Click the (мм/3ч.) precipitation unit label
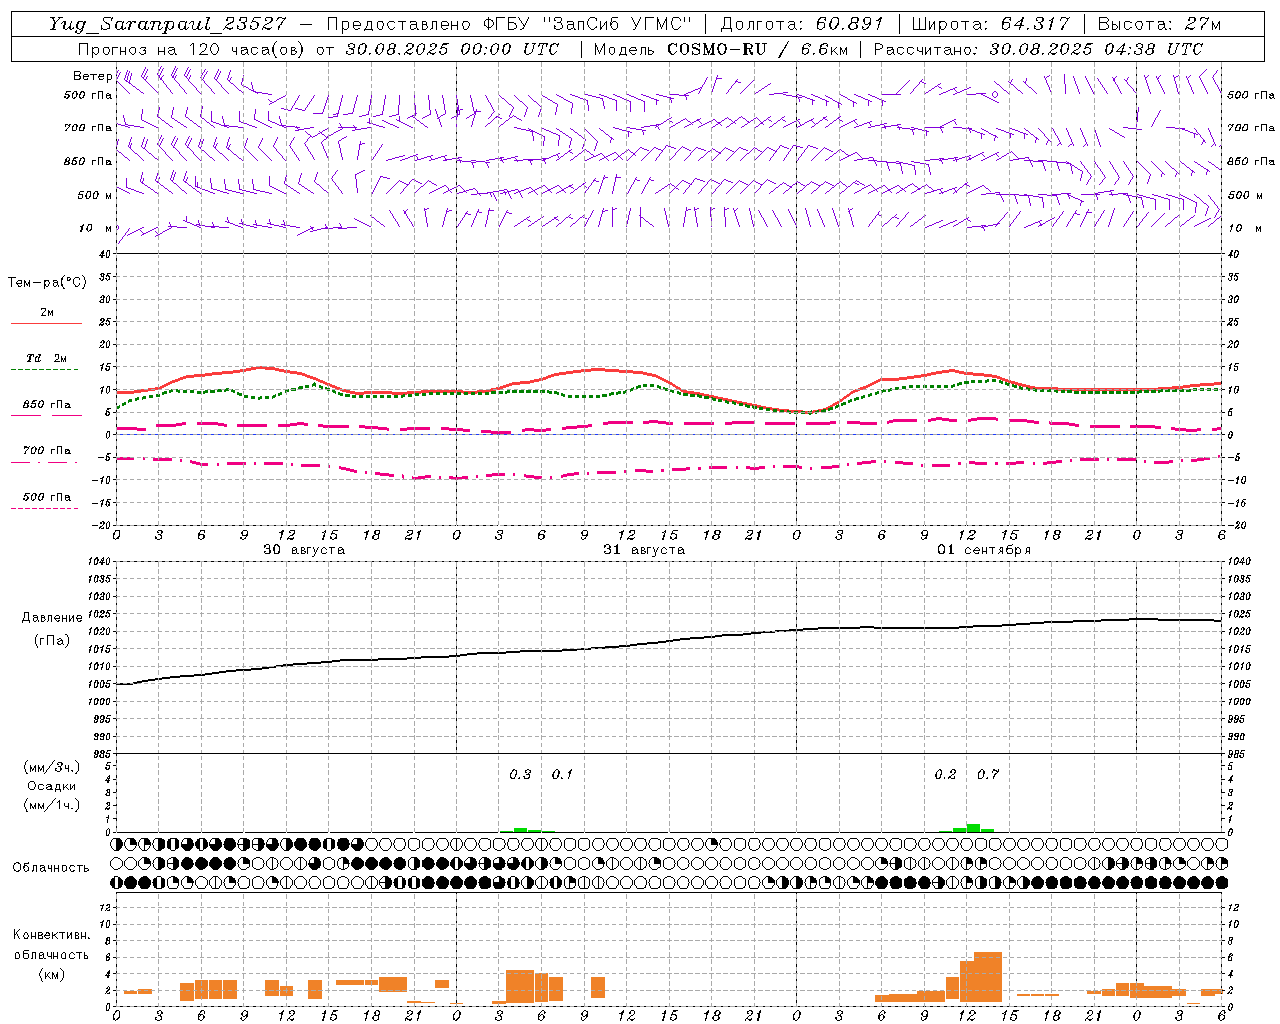 [x=52, y=767]
